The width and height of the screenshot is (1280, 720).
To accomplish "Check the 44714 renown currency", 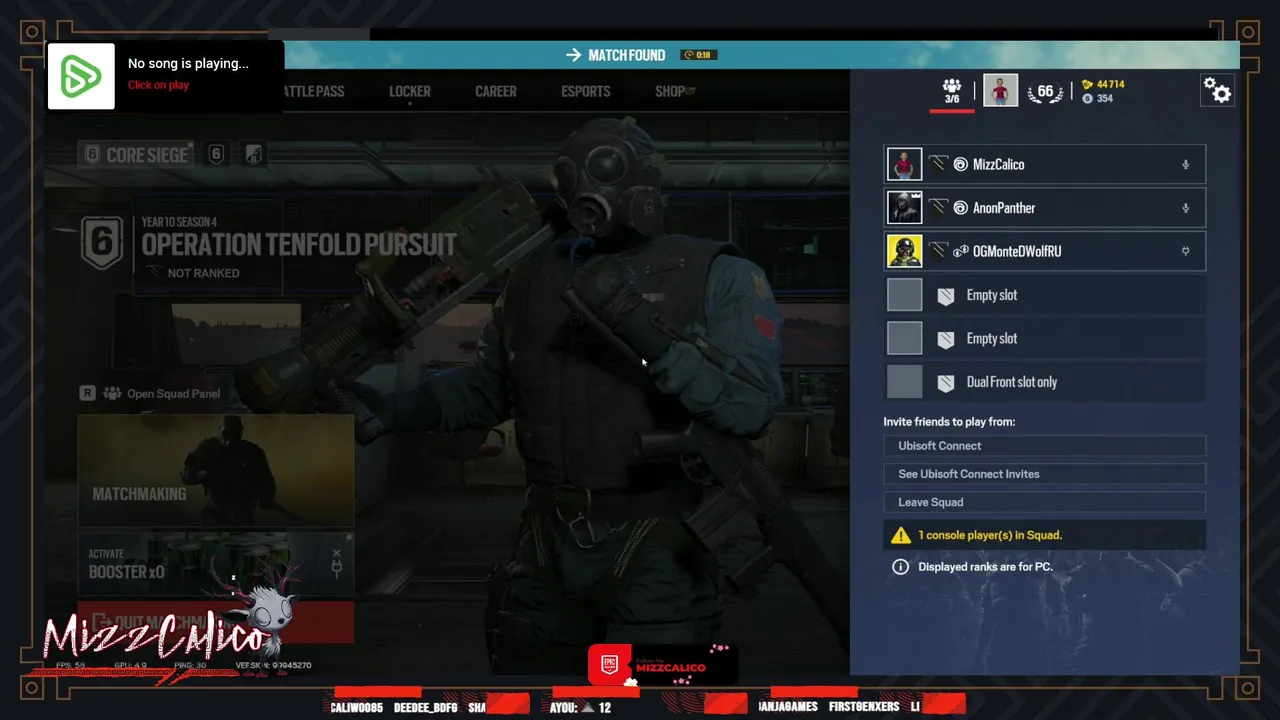I will pyautogui.click(x=1103, y=85).
